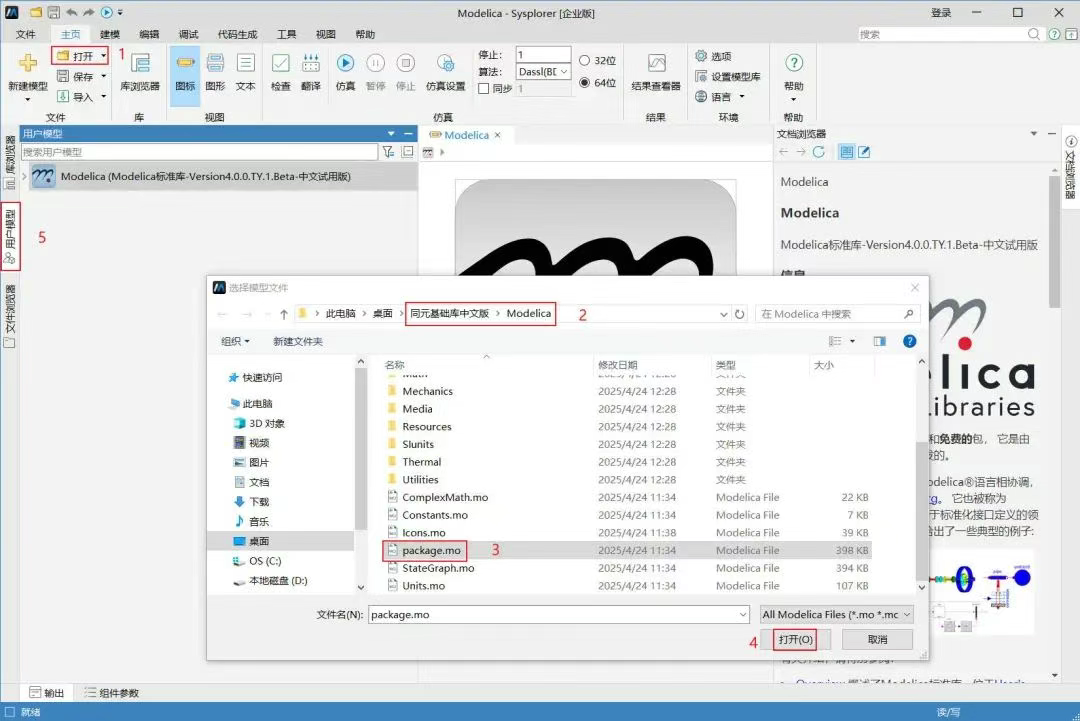Switch to the 工具 ribbon tab
Image resolution: width=1080 pixels, height=721 pixels.
coord(287,34)
